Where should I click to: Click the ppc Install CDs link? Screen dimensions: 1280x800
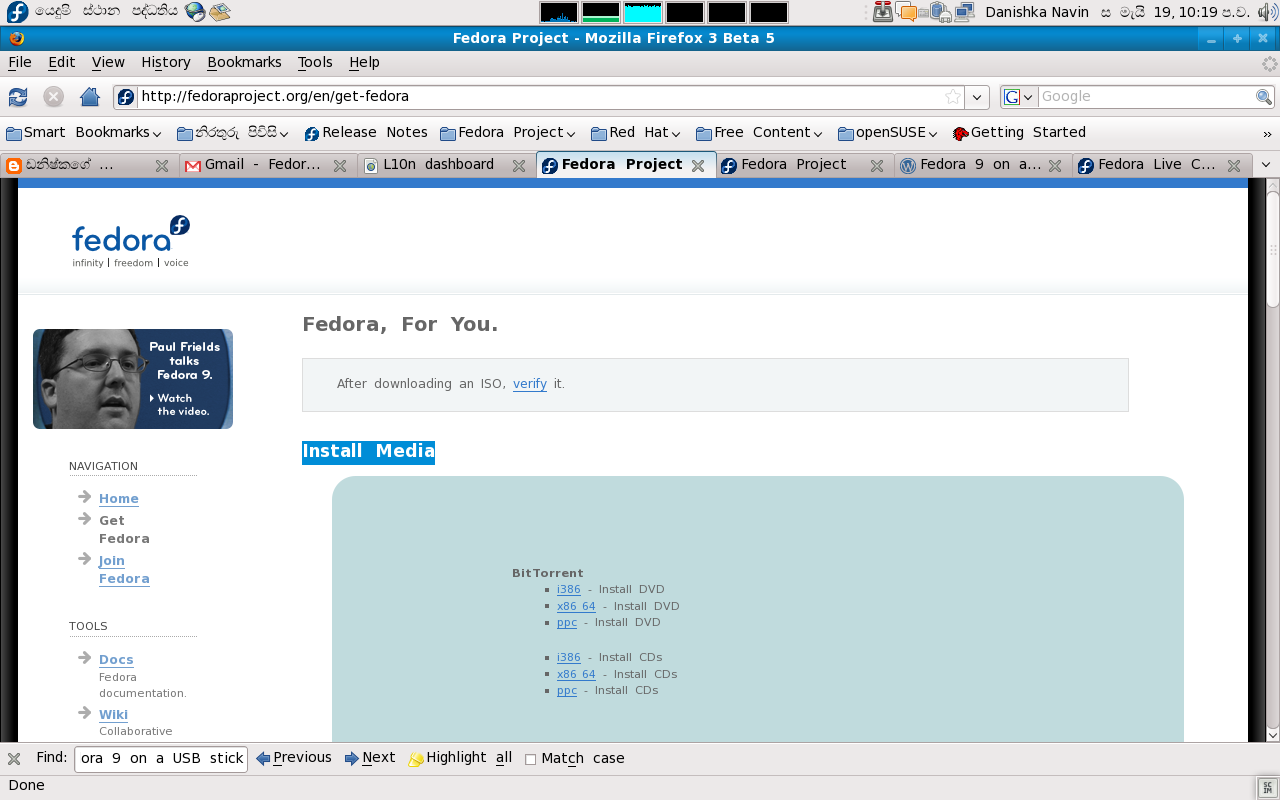pos(567,691)
